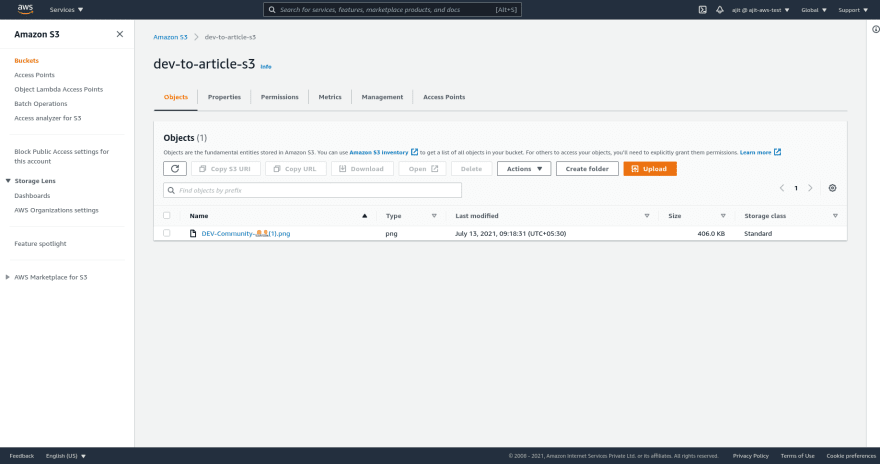Screen dimensions: 880x464
Task: Expand the ajit account dropdown
Action: coord(760,10)
